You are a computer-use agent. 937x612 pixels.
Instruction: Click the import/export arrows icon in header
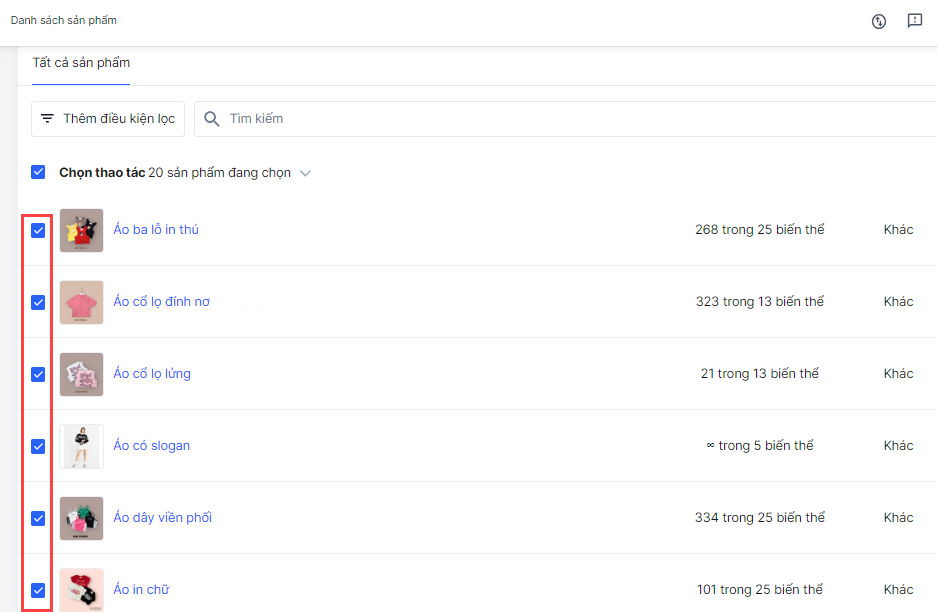(x=879, y=21)
